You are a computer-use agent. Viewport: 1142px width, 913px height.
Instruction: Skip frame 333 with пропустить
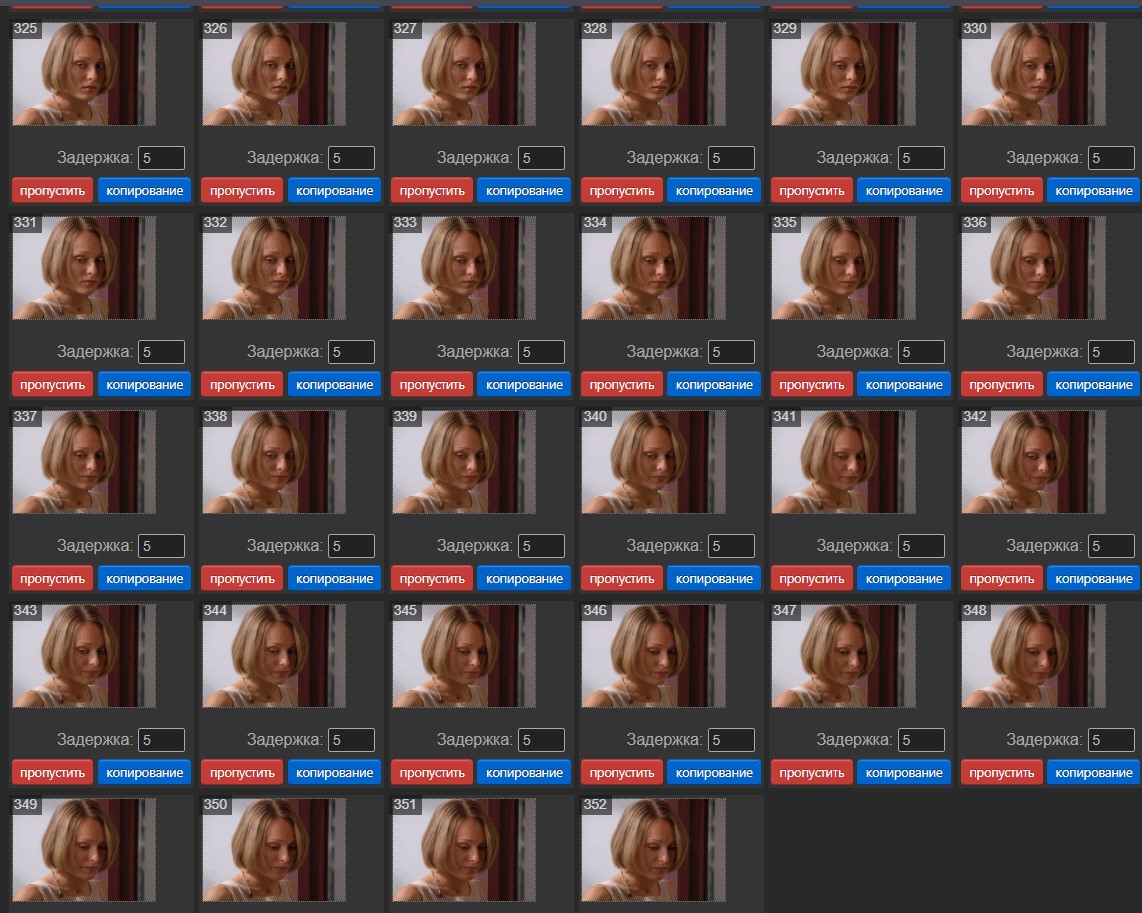click(x=432, y=384)
